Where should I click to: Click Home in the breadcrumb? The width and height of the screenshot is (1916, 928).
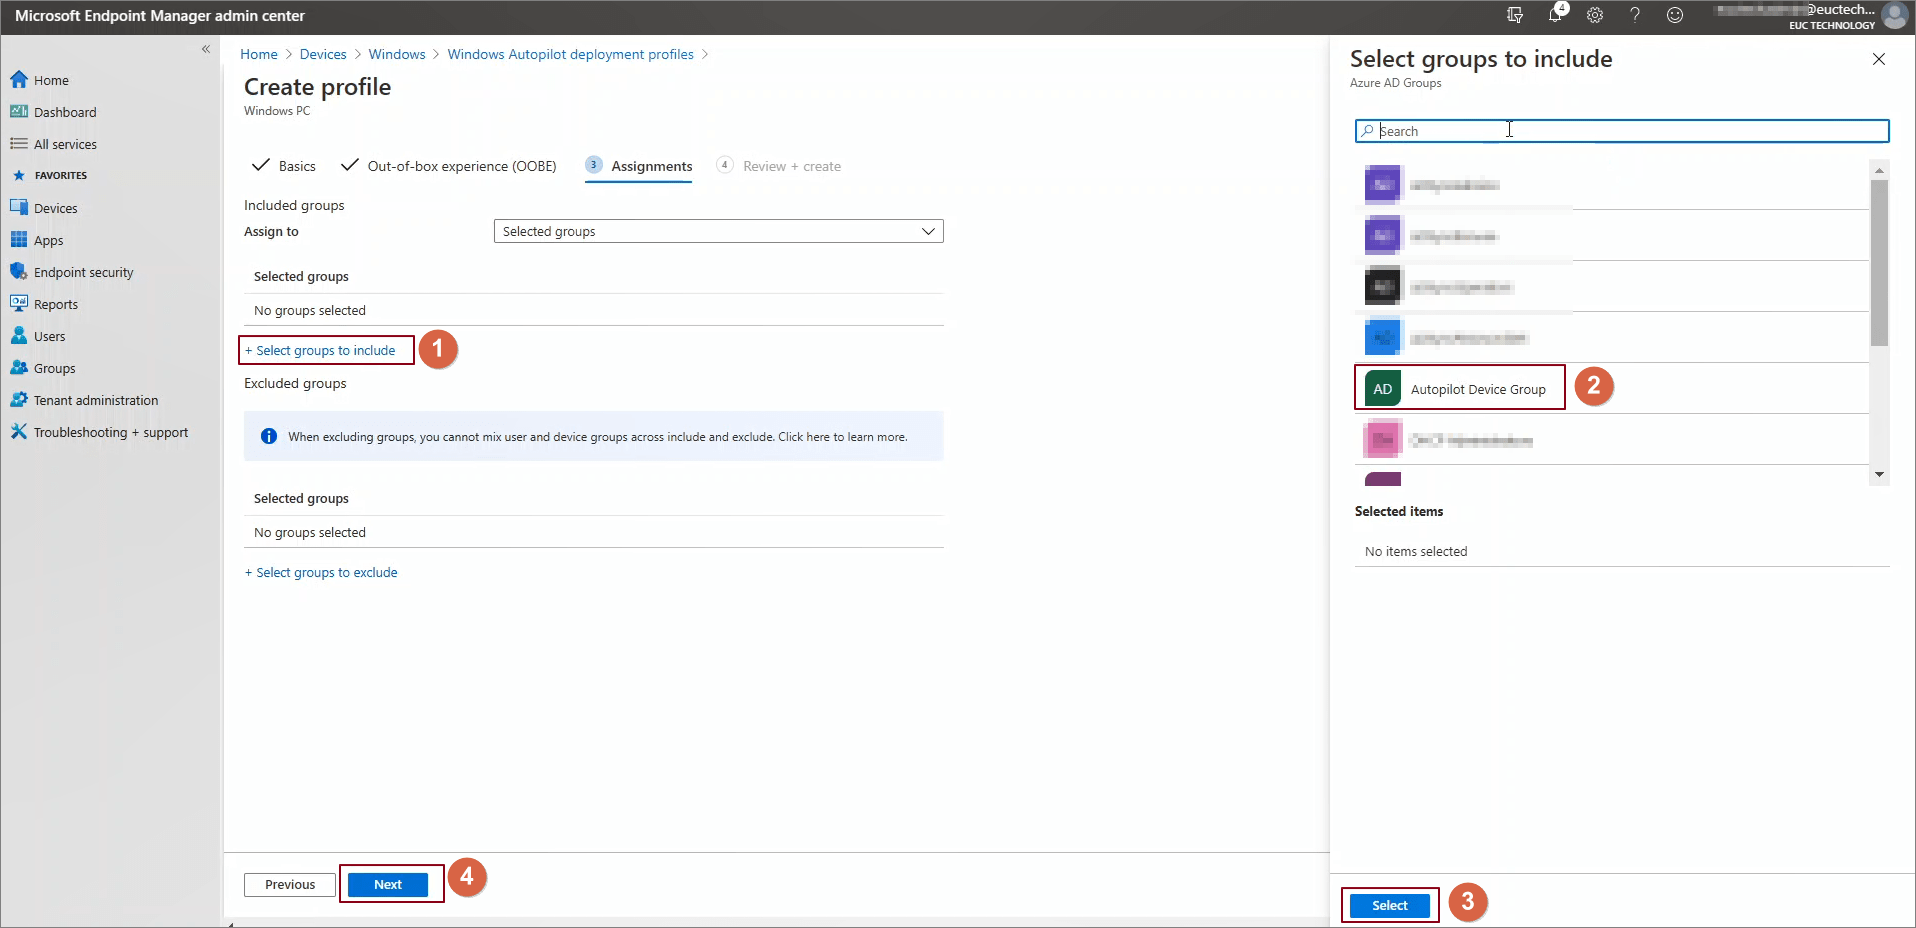259,54
